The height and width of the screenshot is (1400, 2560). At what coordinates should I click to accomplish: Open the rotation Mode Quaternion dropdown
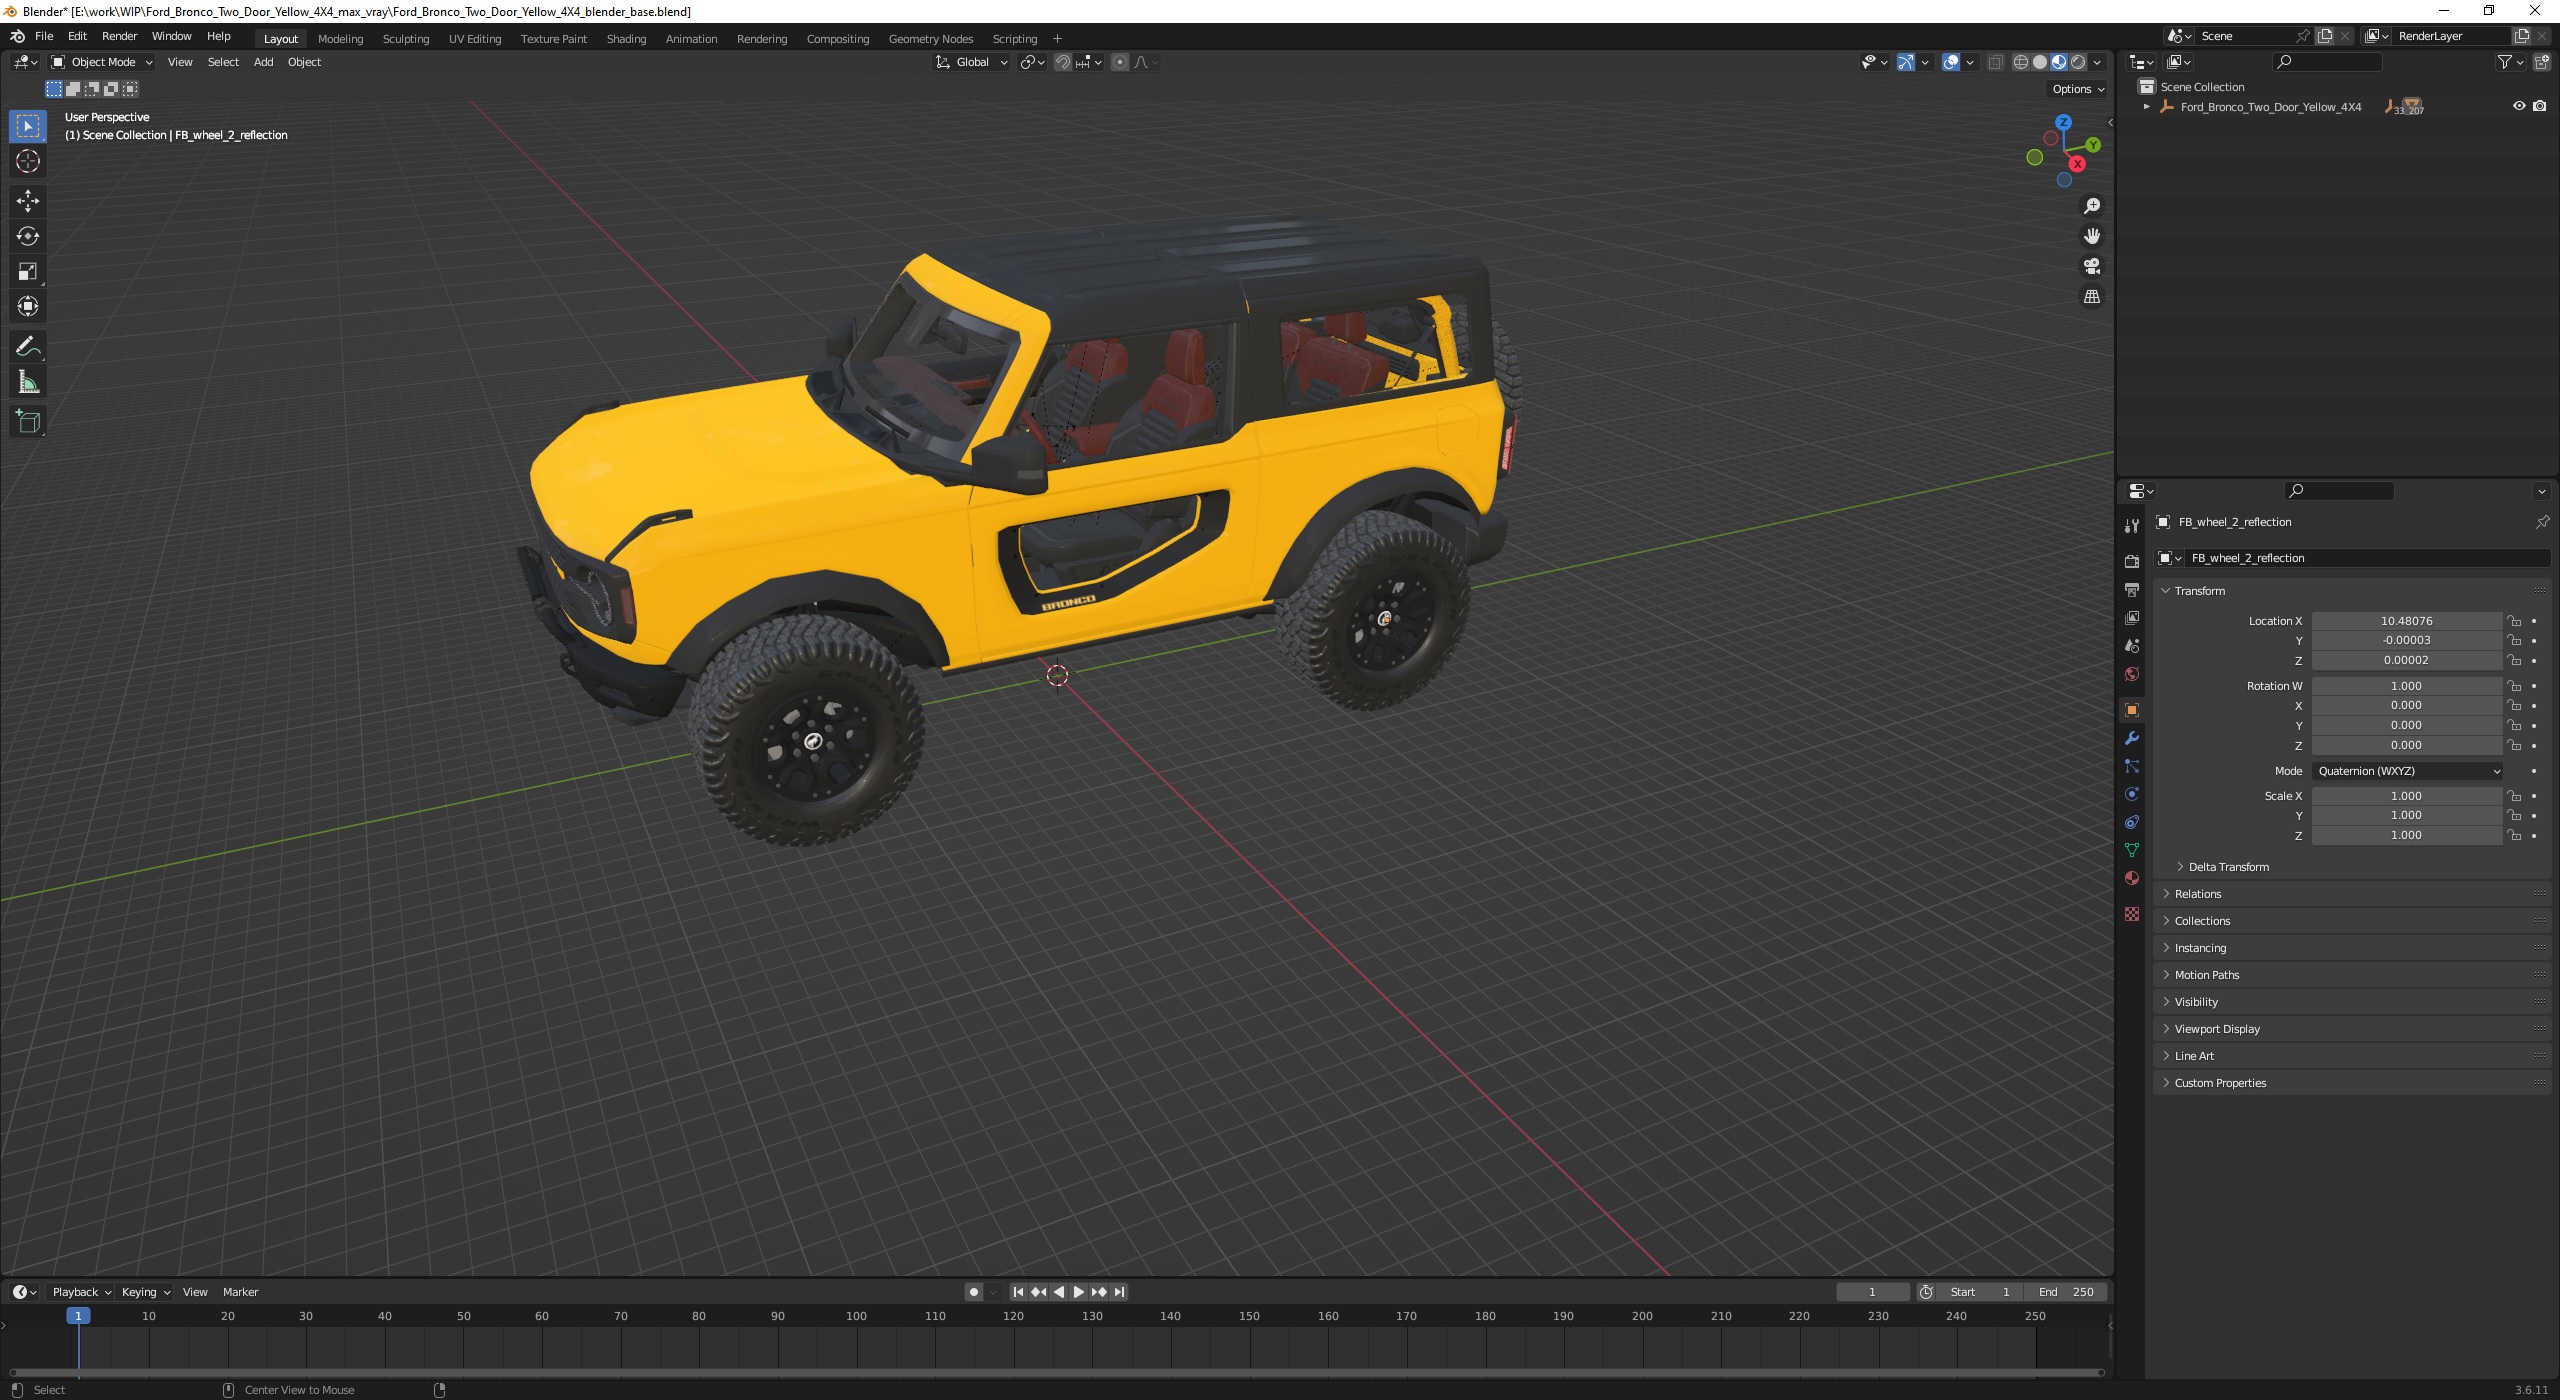[2407, 771]
